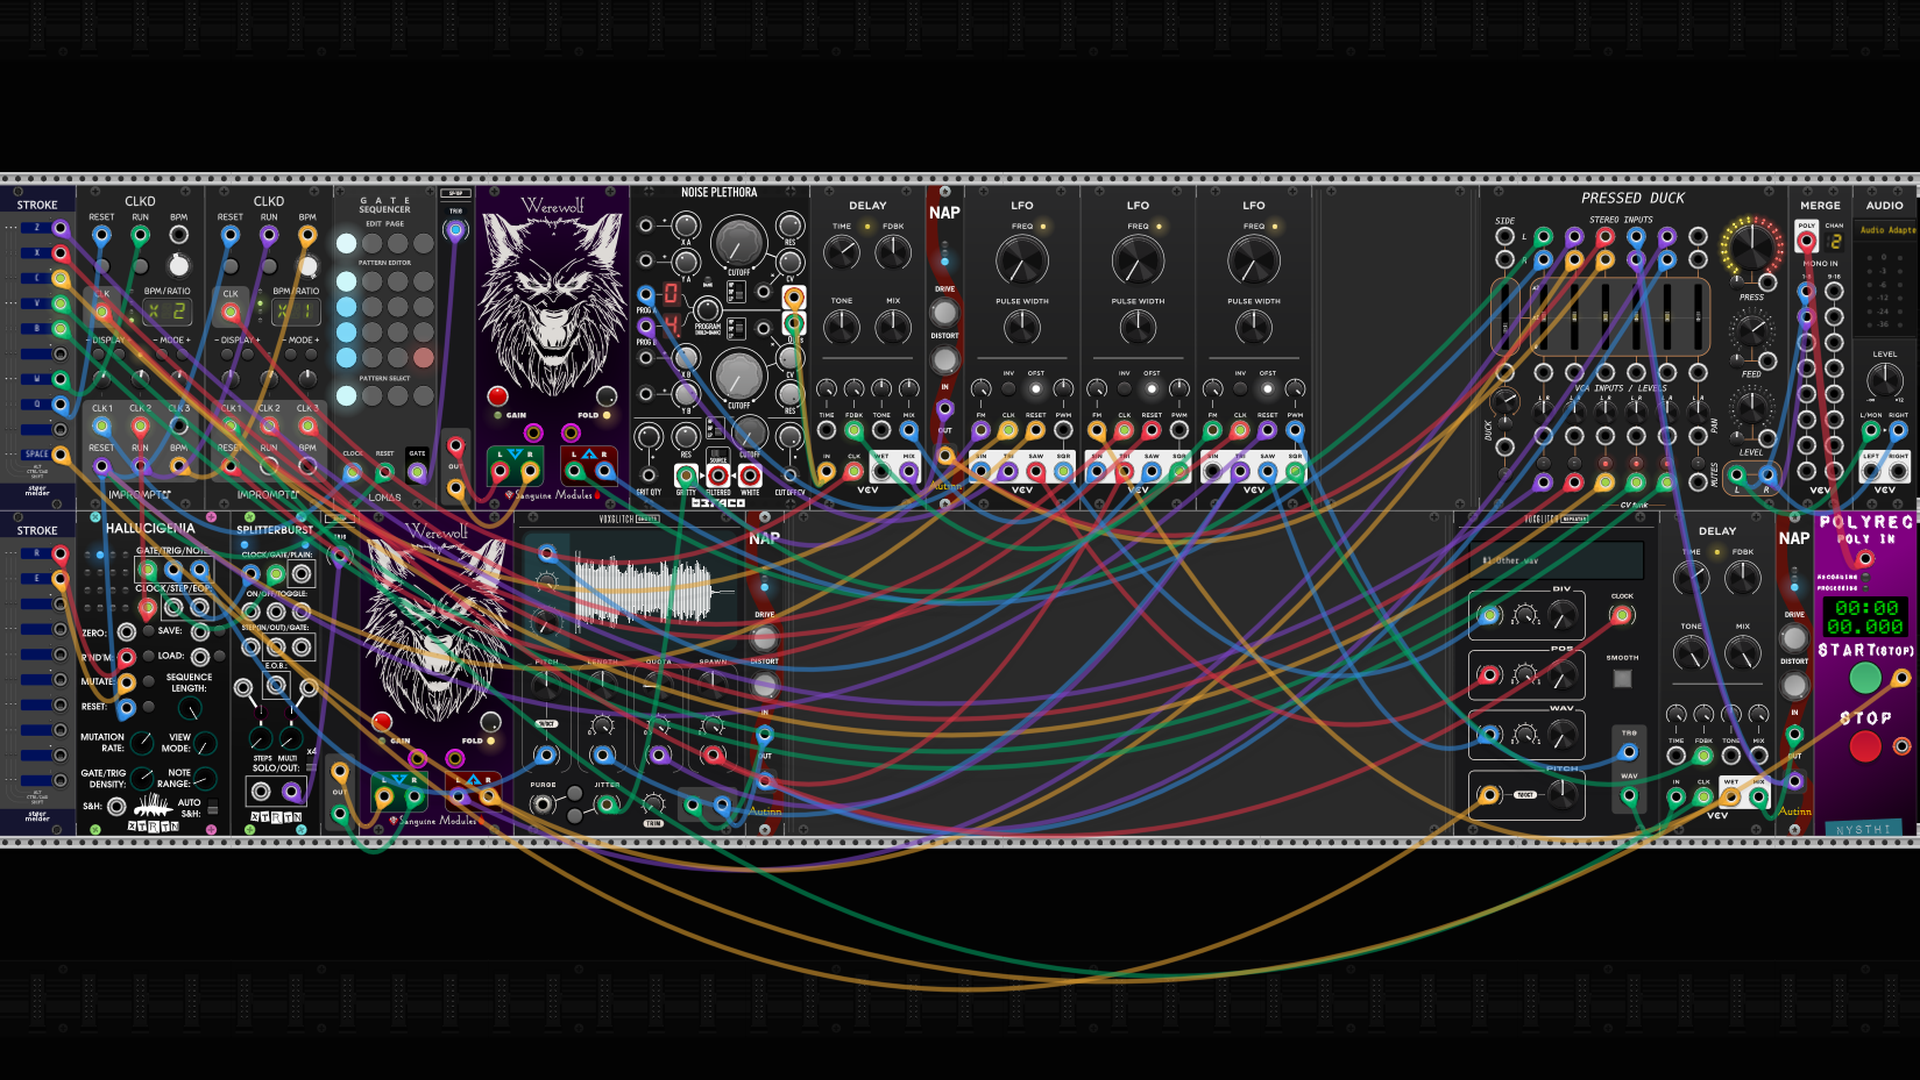Adjust the DIV knob on Voxglitch Repeater
Image resolution: width=1920 pixels, height=1080 pixels.
[x=1562, y=616]
